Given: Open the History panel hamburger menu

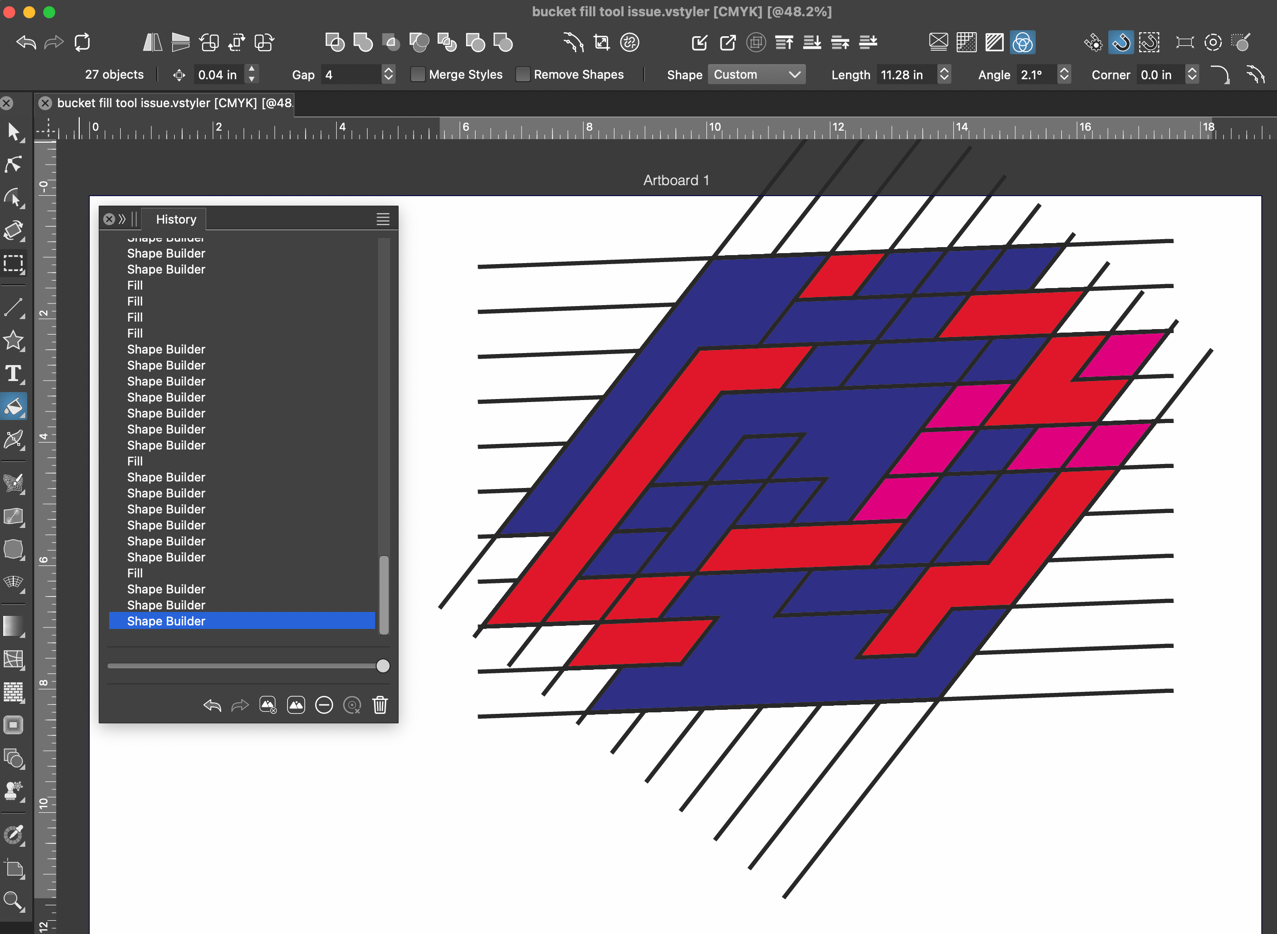Looking at the screenshot, I should (x=383, y=219).
